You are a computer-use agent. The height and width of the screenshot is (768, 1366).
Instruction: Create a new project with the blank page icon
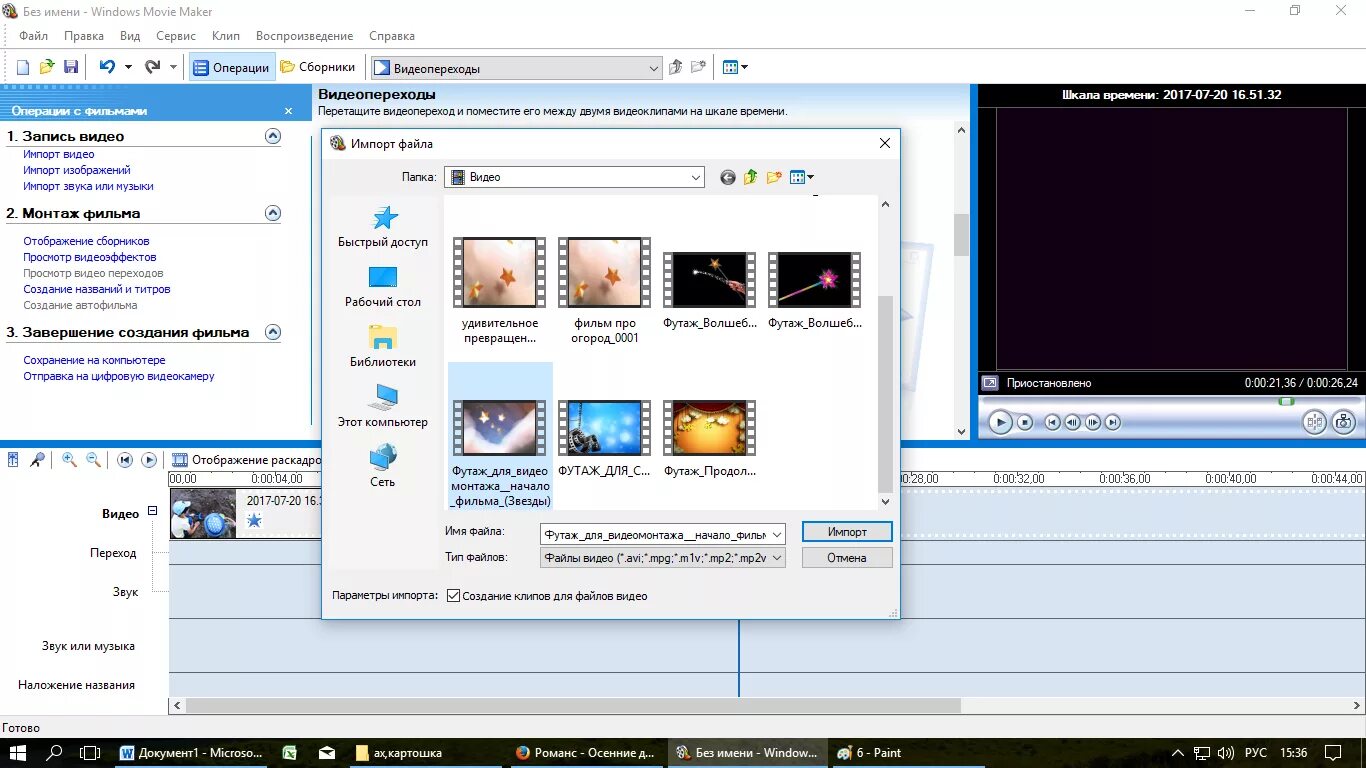[x=22, y=66]
